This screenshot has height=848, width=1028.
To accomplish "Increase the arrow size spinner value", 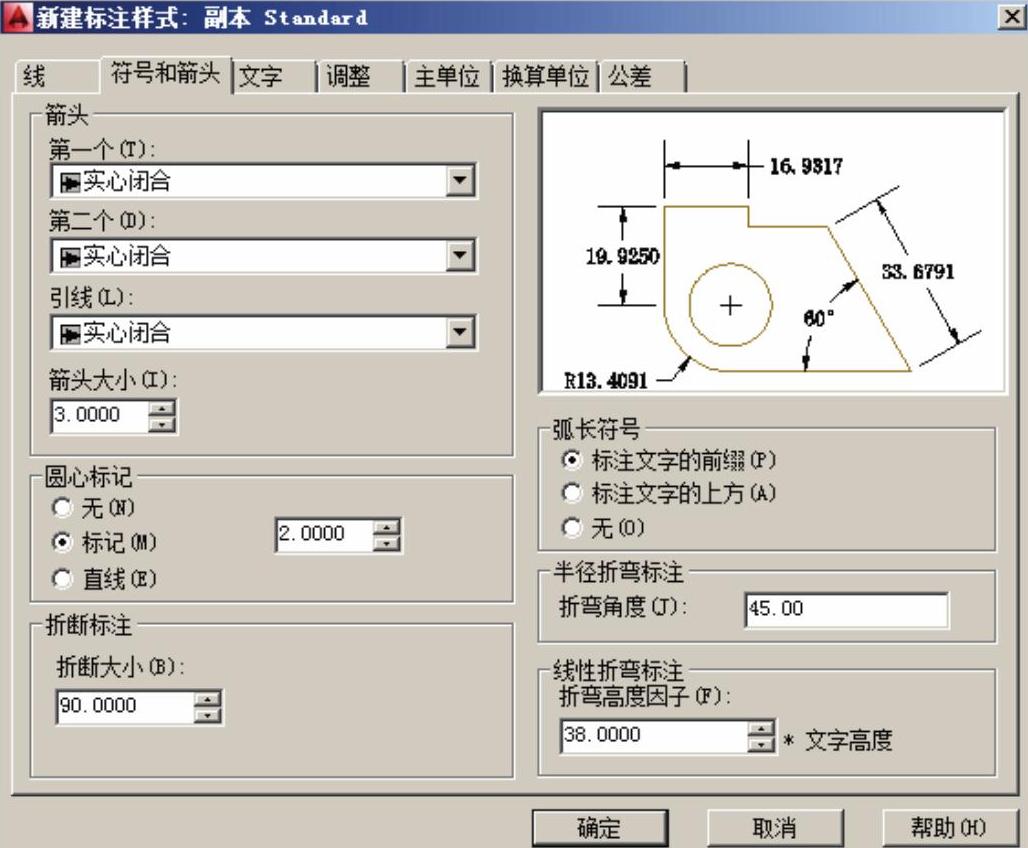I will pyautogui.click(x=161, y=408).
